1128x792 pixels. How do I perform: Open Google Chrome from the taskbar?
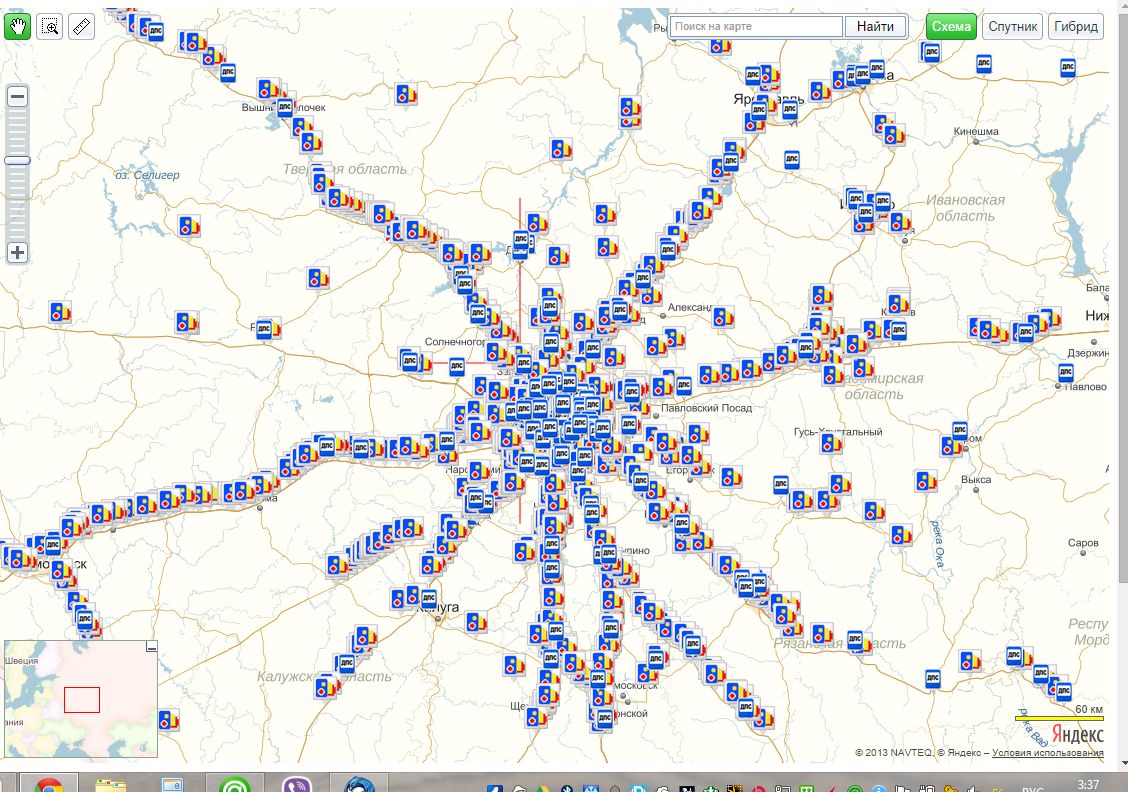coord(48,782)
